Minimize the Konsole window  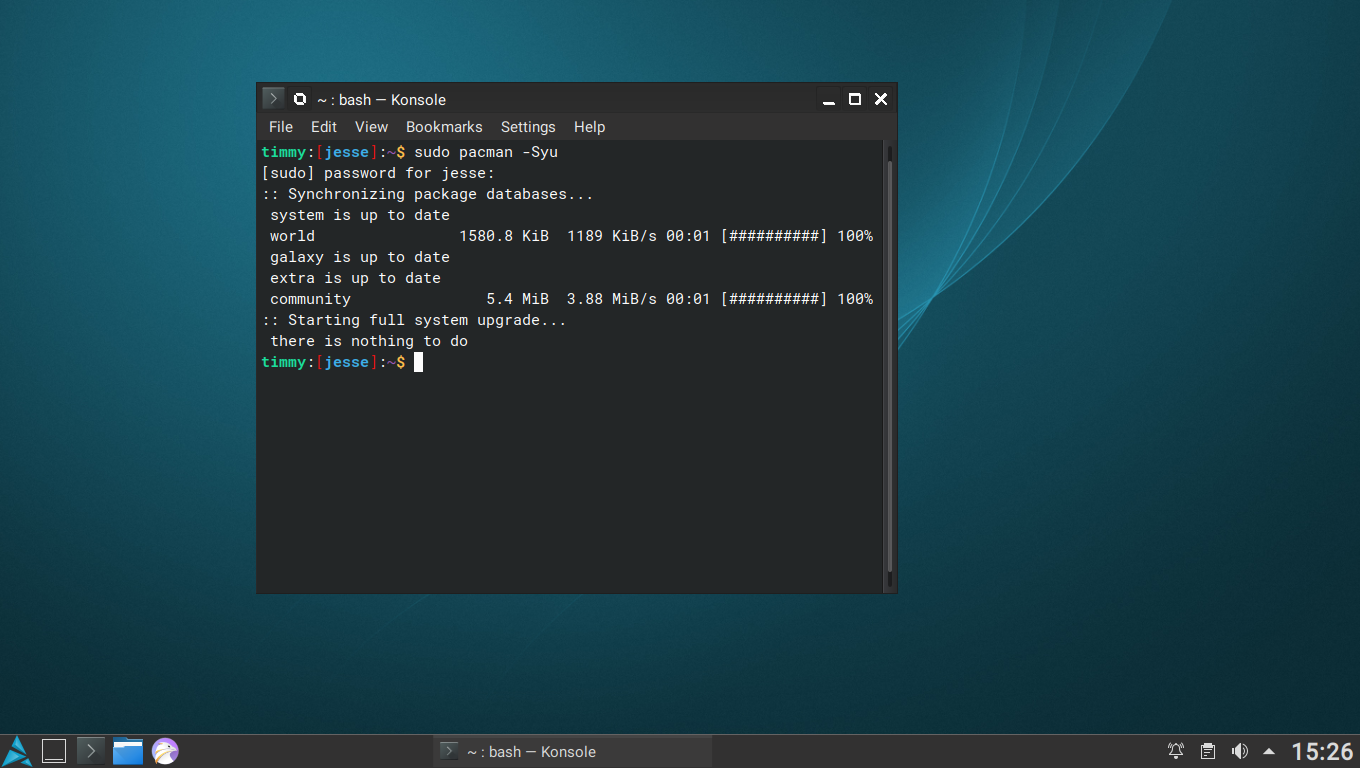(828, 99)
